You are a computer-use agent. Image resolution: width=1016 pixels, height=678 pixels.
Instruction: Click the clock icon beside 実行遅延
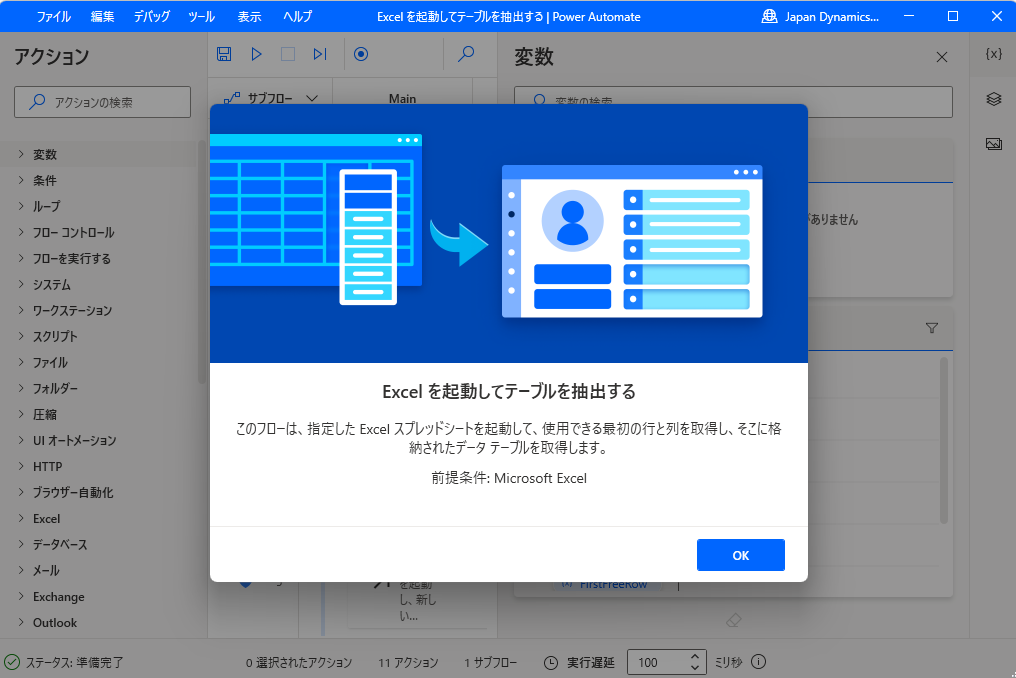pos(550,662)
